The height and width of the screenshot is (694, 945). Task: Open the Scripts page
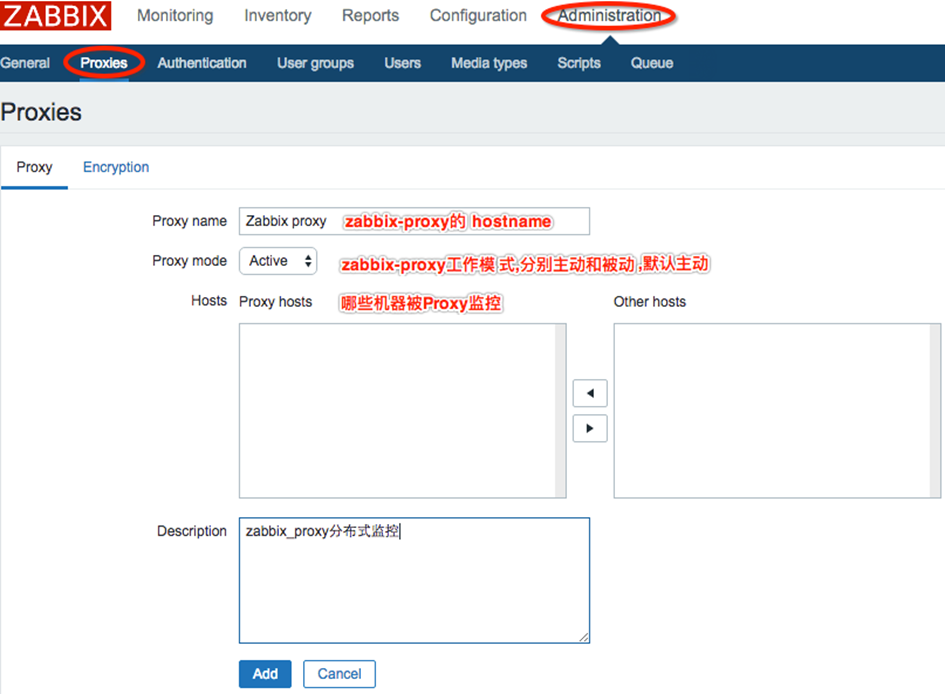click(579, 63)
